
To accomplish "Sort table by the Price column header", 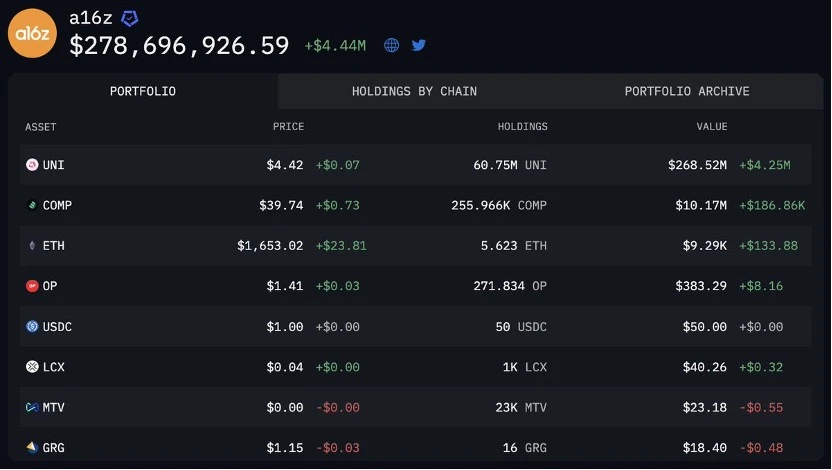I will pyautogui.click(x=288, y=127).
